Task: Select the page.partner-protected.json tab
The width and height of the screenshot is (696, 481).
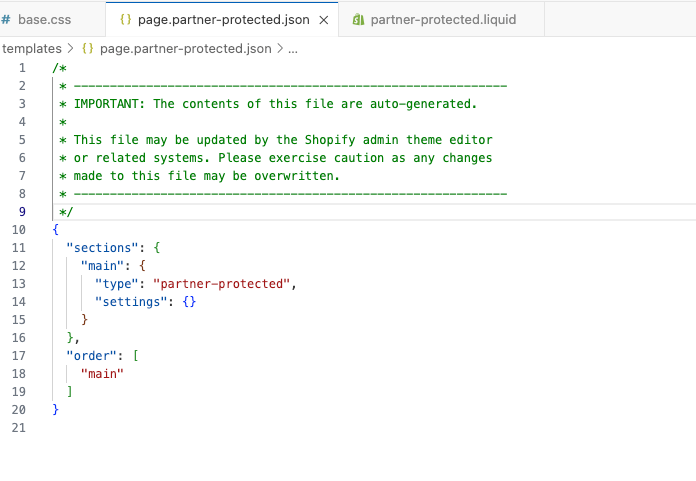Action: [x=223, y=19]
